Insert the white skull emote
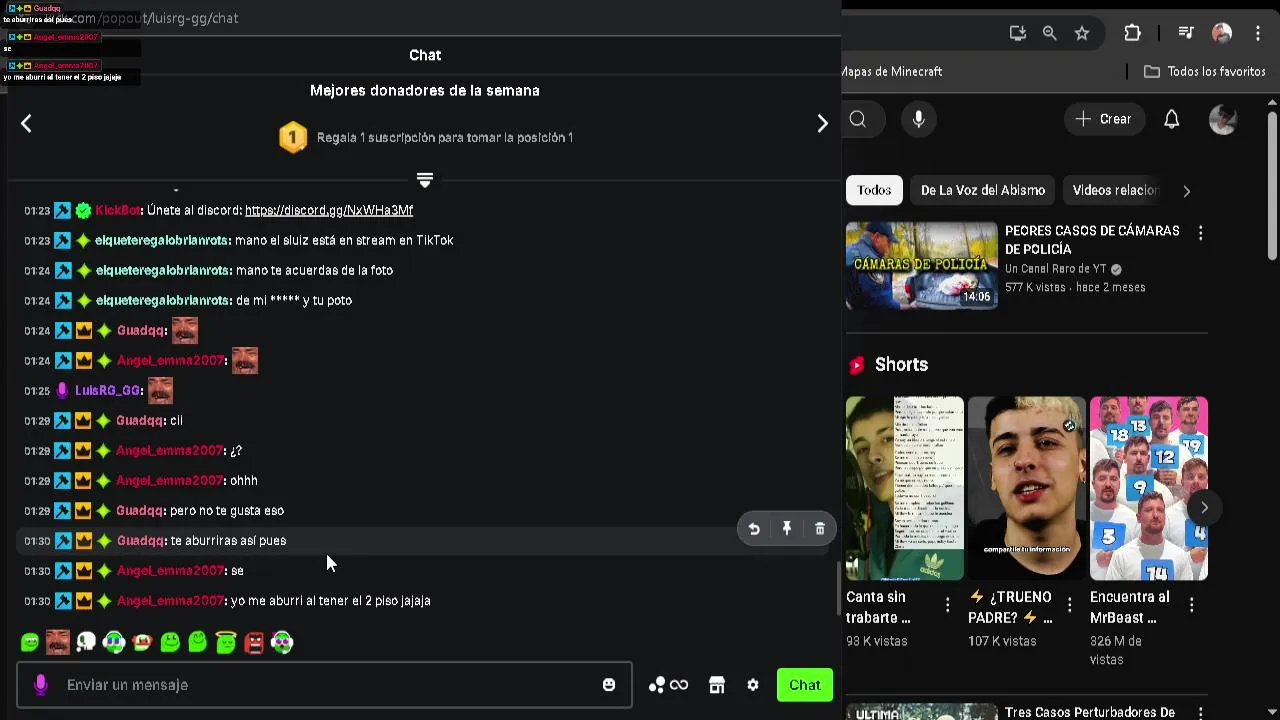The image size is (1280, 720). click(x=86, y=642)
